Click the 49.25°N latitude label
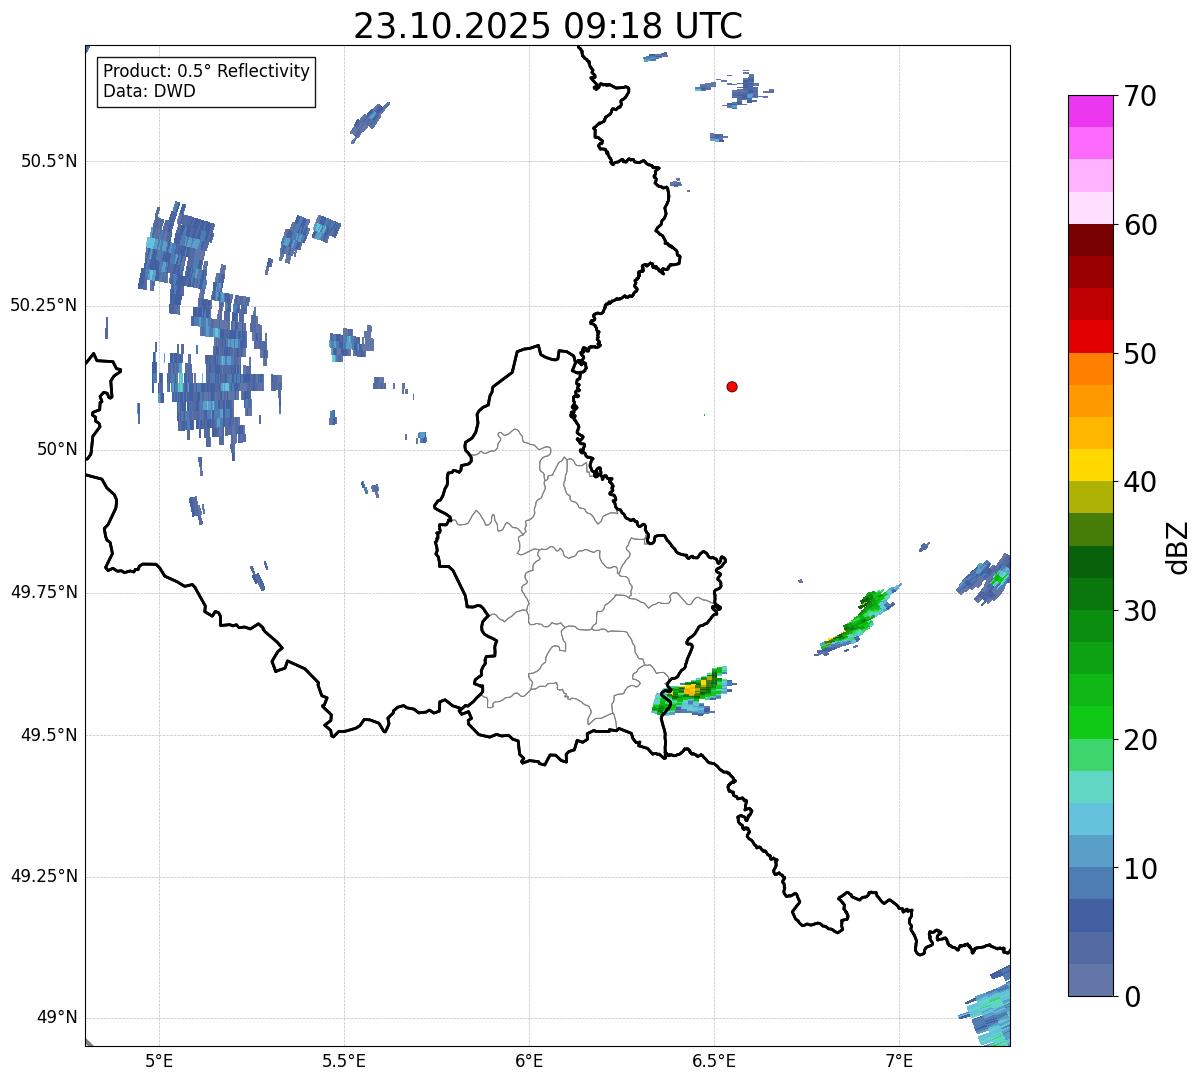This screenshot has width=1202, height=1081. coord(43,877)
